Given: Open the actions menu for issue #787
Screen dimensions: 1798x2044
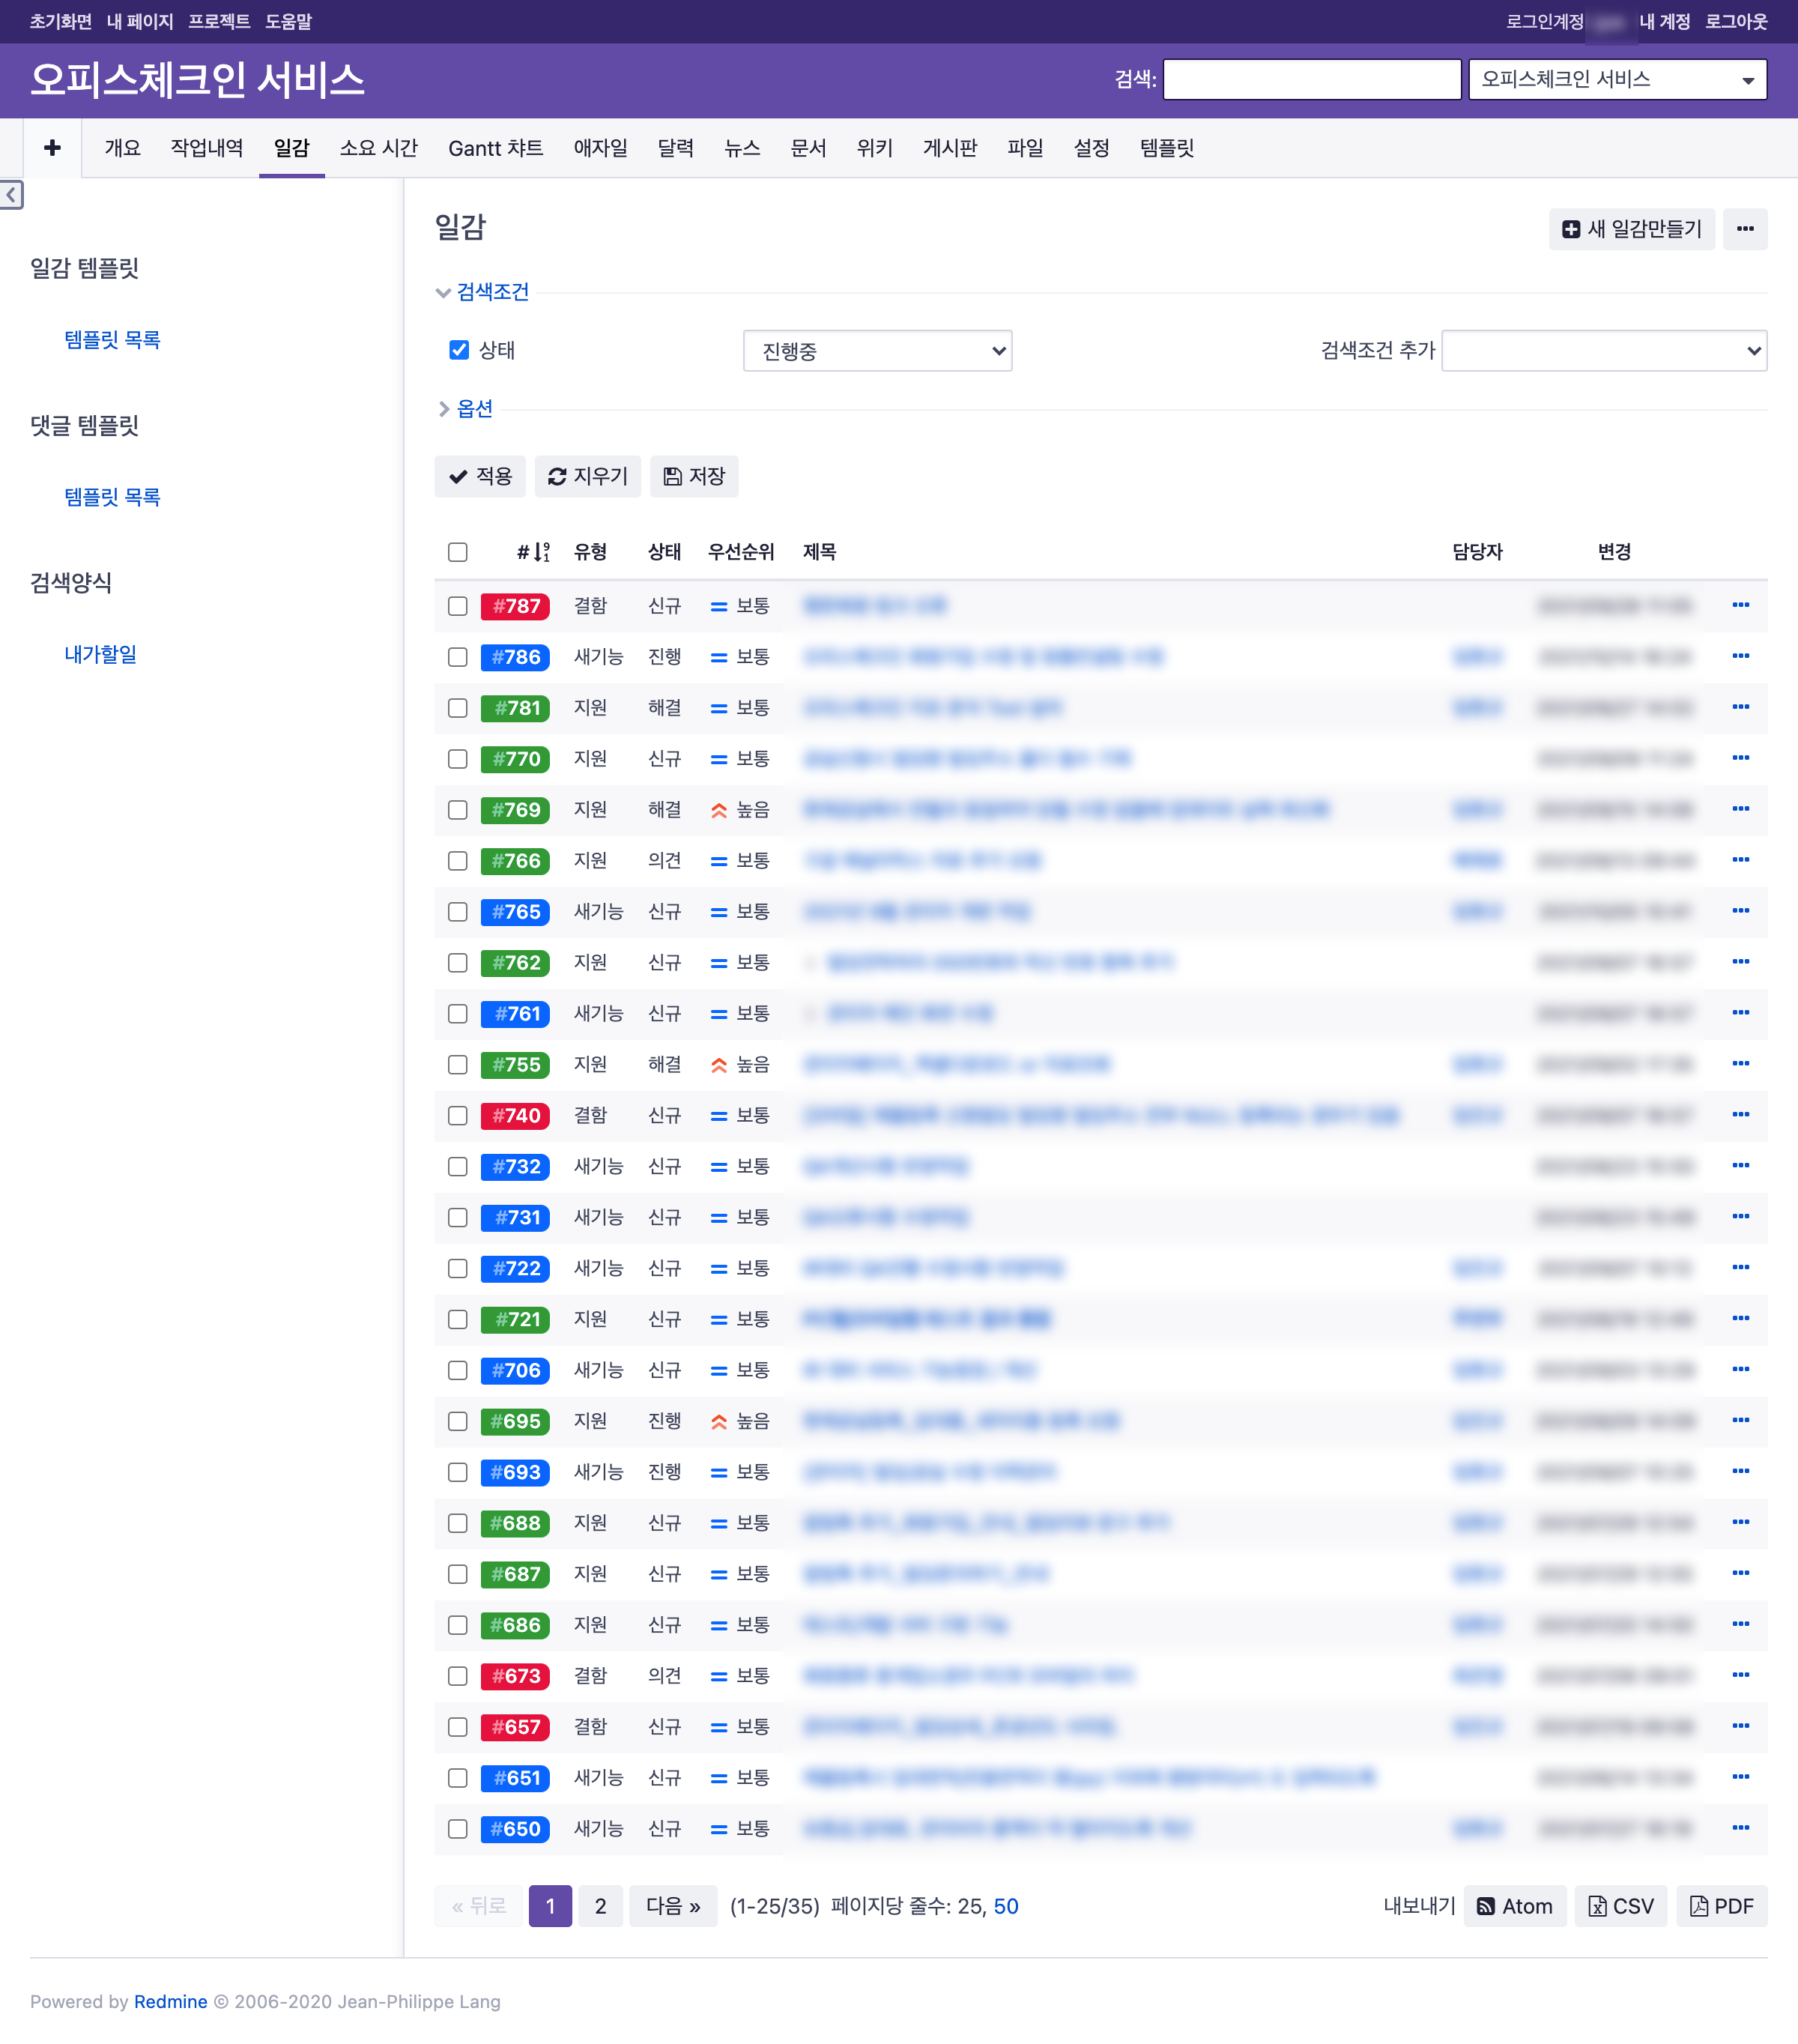Looking at the screenshot, I should pyautogui.click(x=1740, y=605).
